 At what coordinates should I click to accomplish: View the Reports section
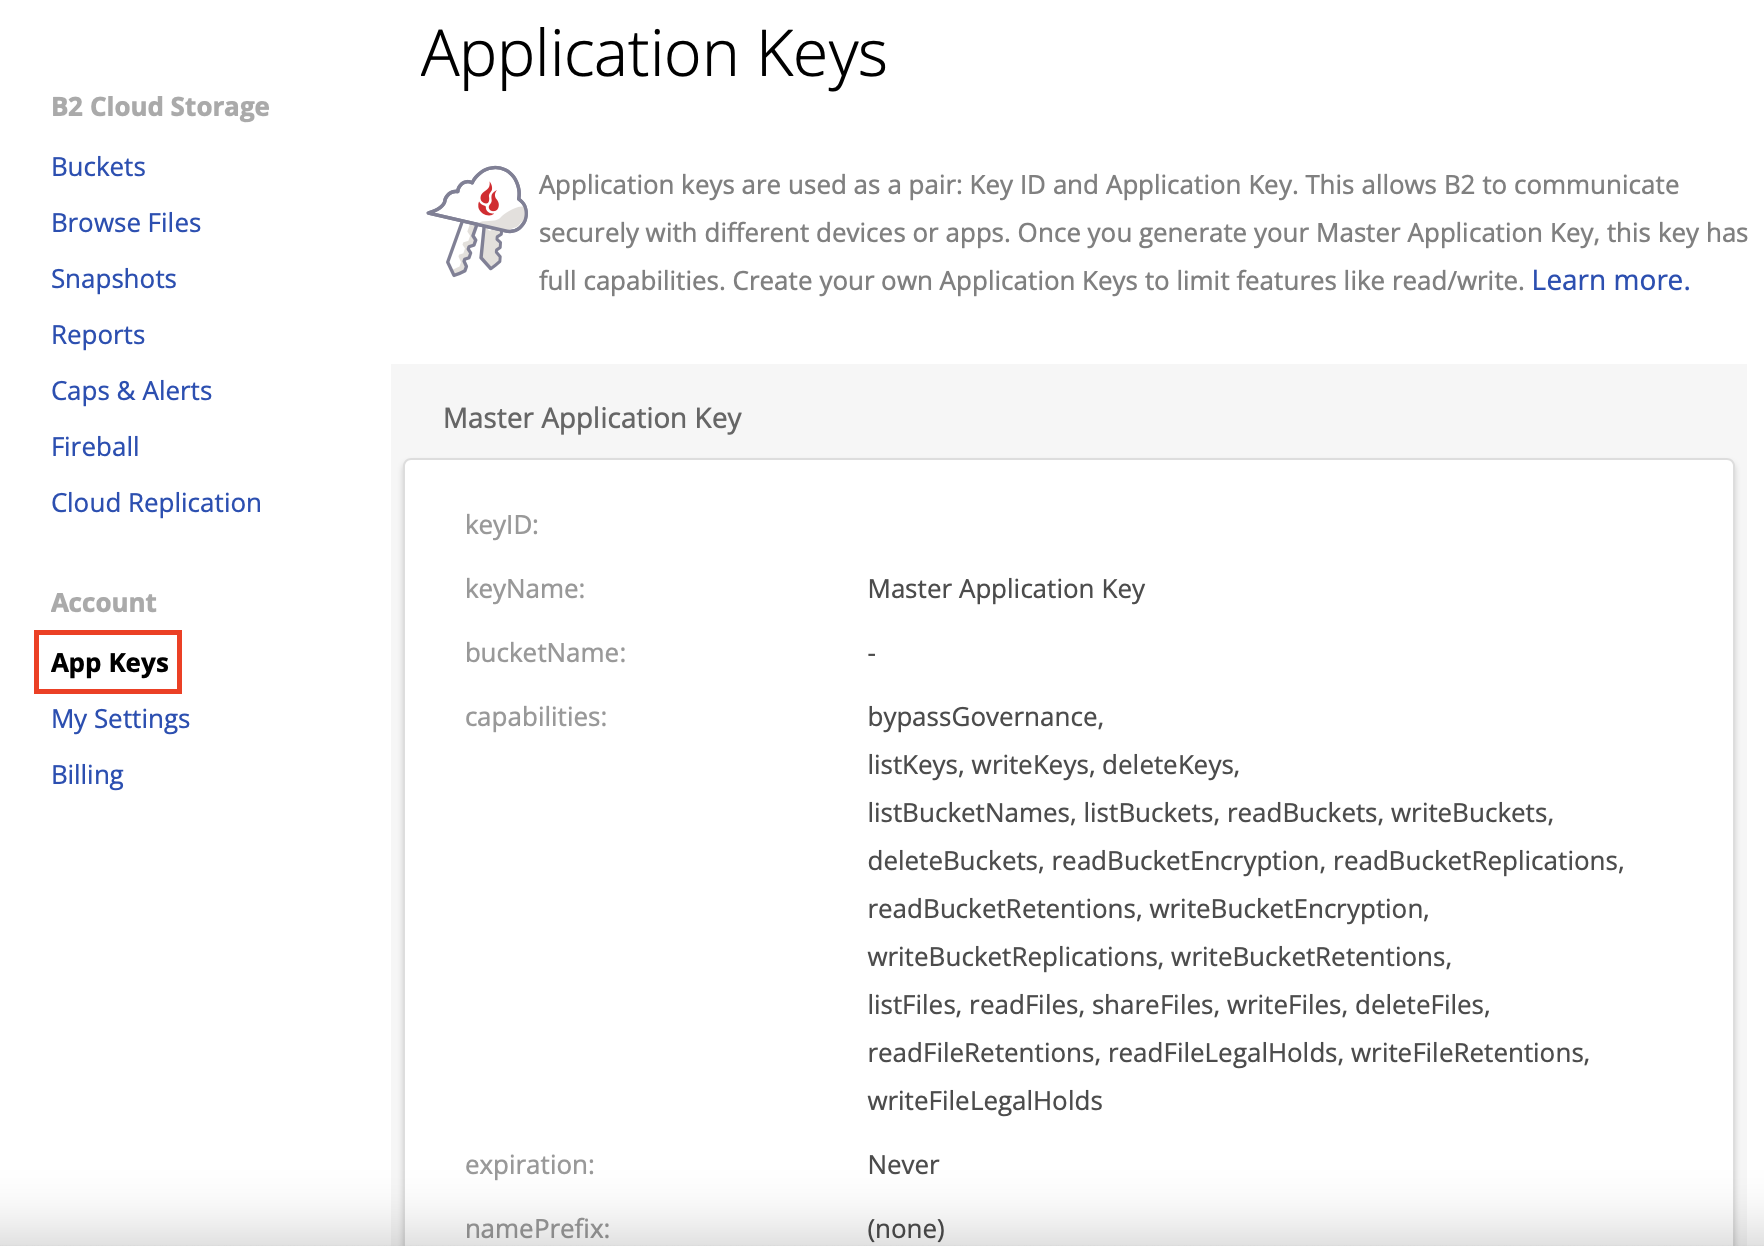[98, 335]
